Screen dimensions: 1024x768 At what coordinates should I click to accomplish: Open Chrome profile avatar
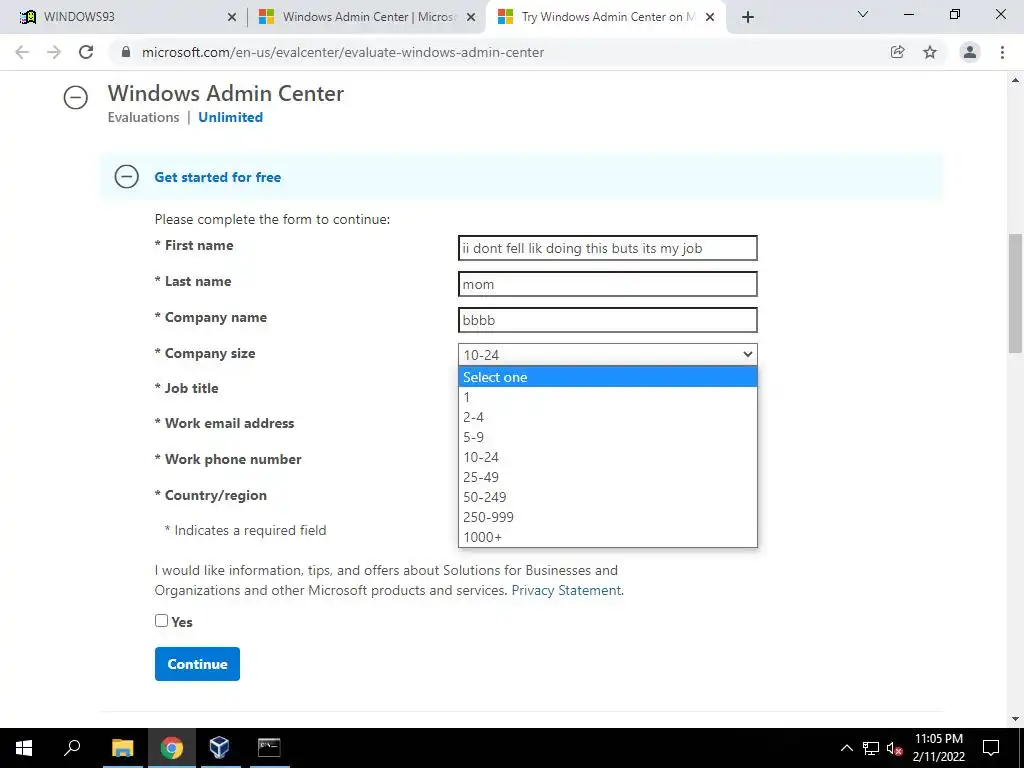pos(970,52)
